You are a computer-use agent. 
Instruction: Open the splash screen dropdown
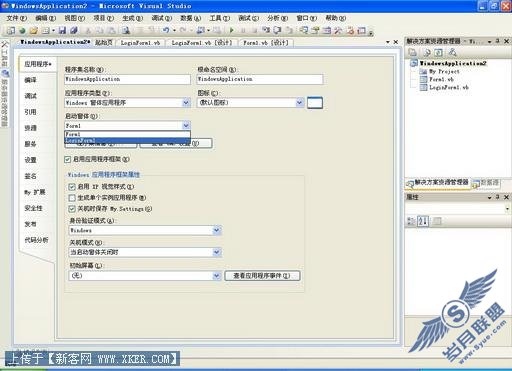(217, 276)
